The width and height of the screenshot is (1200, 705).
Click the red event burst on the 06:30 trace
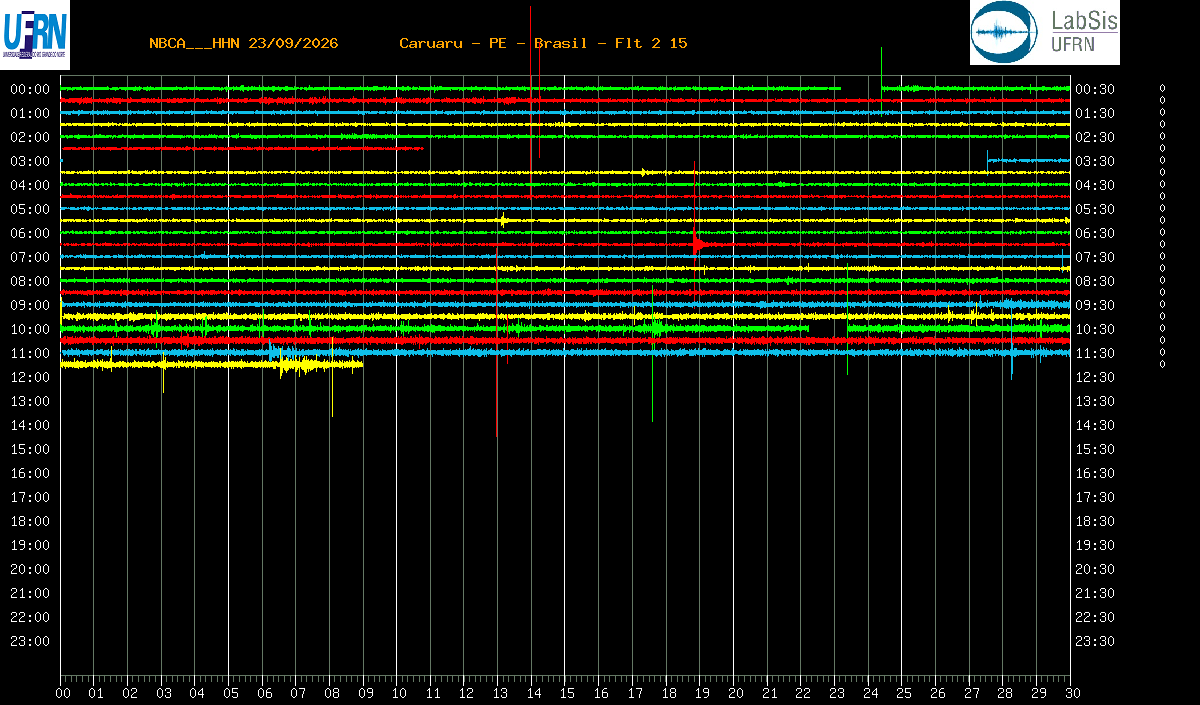700,244
